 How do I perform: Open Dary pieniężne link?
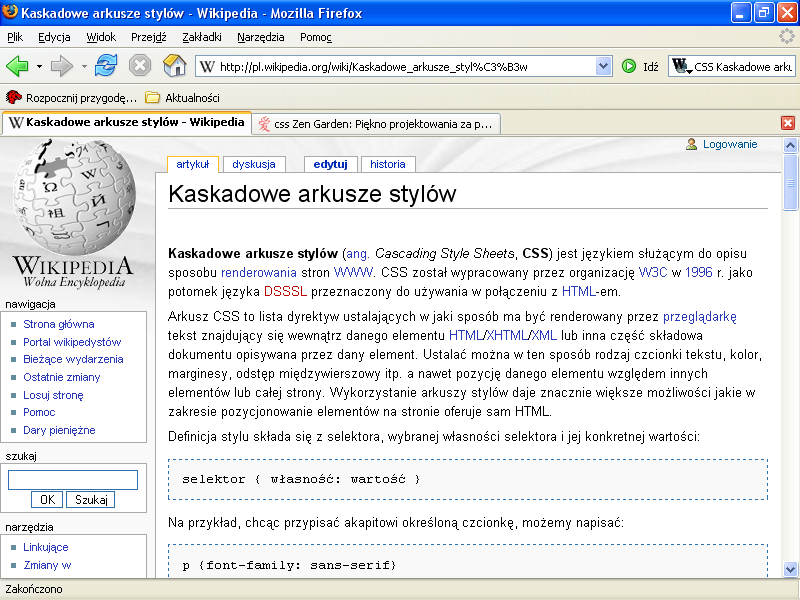point(59,430)
